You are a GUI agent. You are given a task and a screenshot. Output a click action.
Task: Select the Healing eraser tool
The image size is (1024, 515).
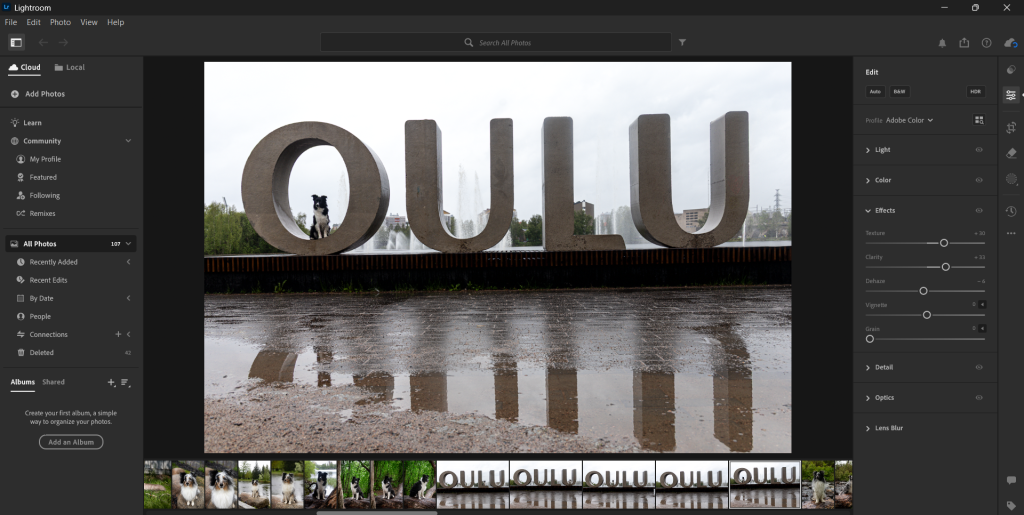1011,153
